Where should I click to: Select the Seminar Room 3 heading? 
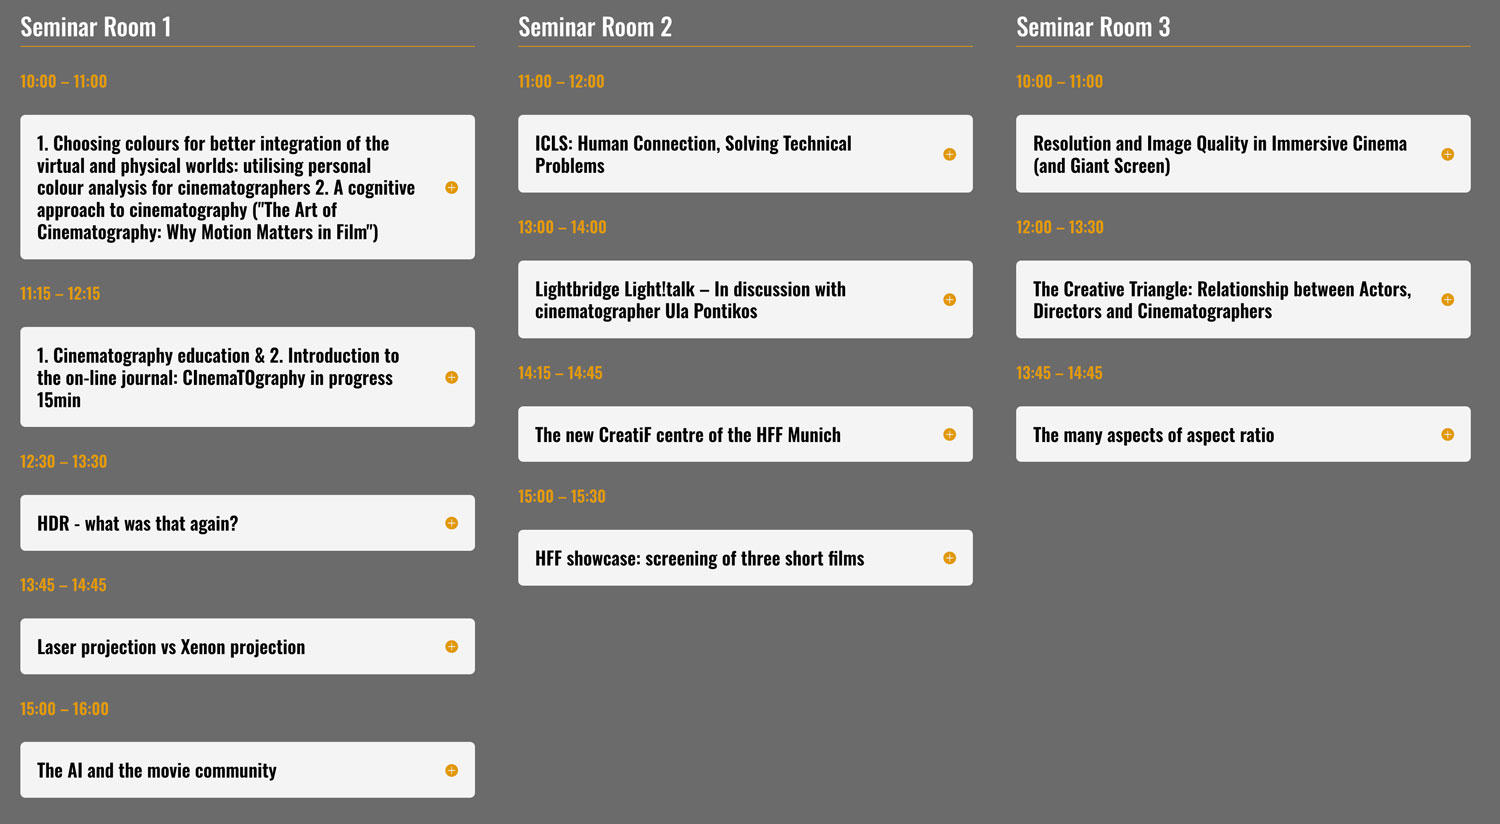pyautogui.click(x=1093, y=27)
